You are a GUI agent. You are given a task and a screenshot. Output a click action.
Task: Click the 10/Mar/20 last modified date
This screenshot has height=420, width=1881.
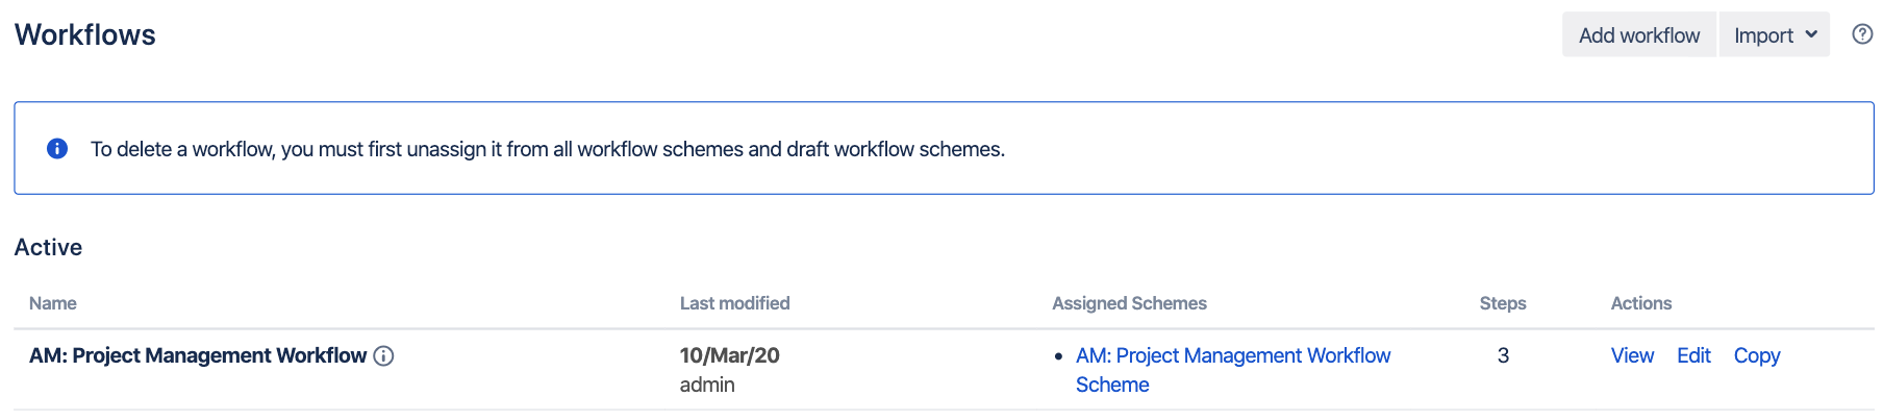tap(729, 356)
